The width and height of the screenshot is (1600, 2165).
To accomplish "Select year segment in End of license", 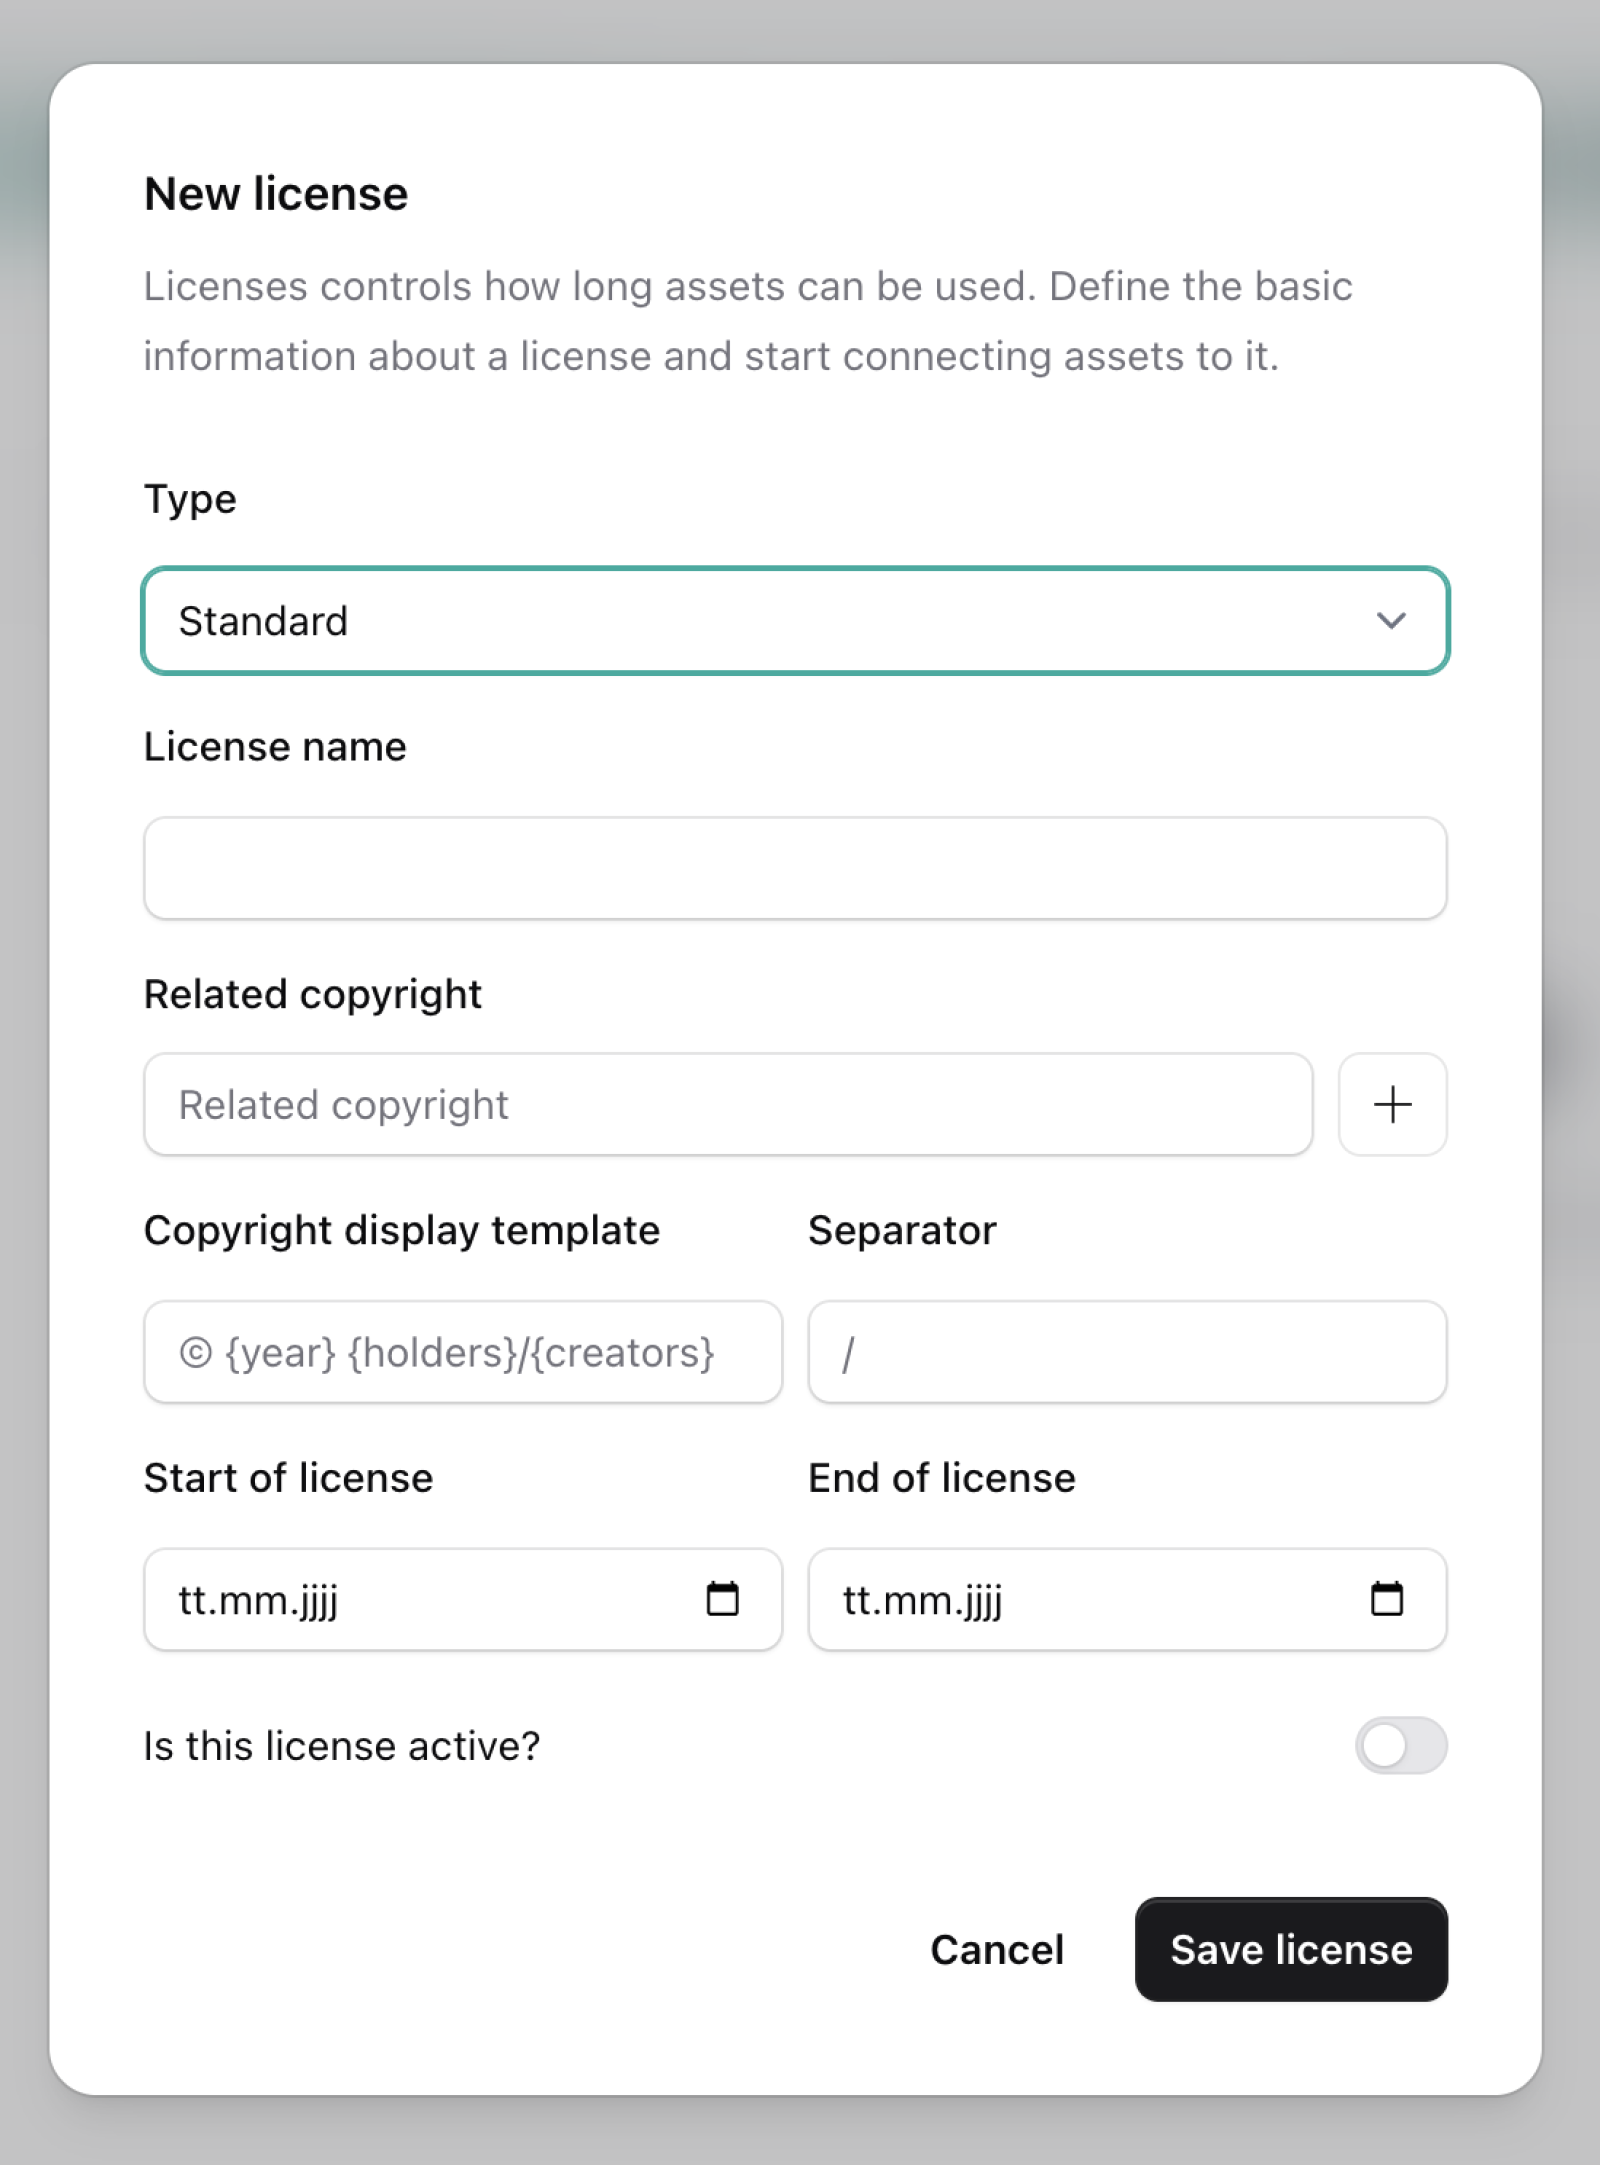I will pos(982,1600).
